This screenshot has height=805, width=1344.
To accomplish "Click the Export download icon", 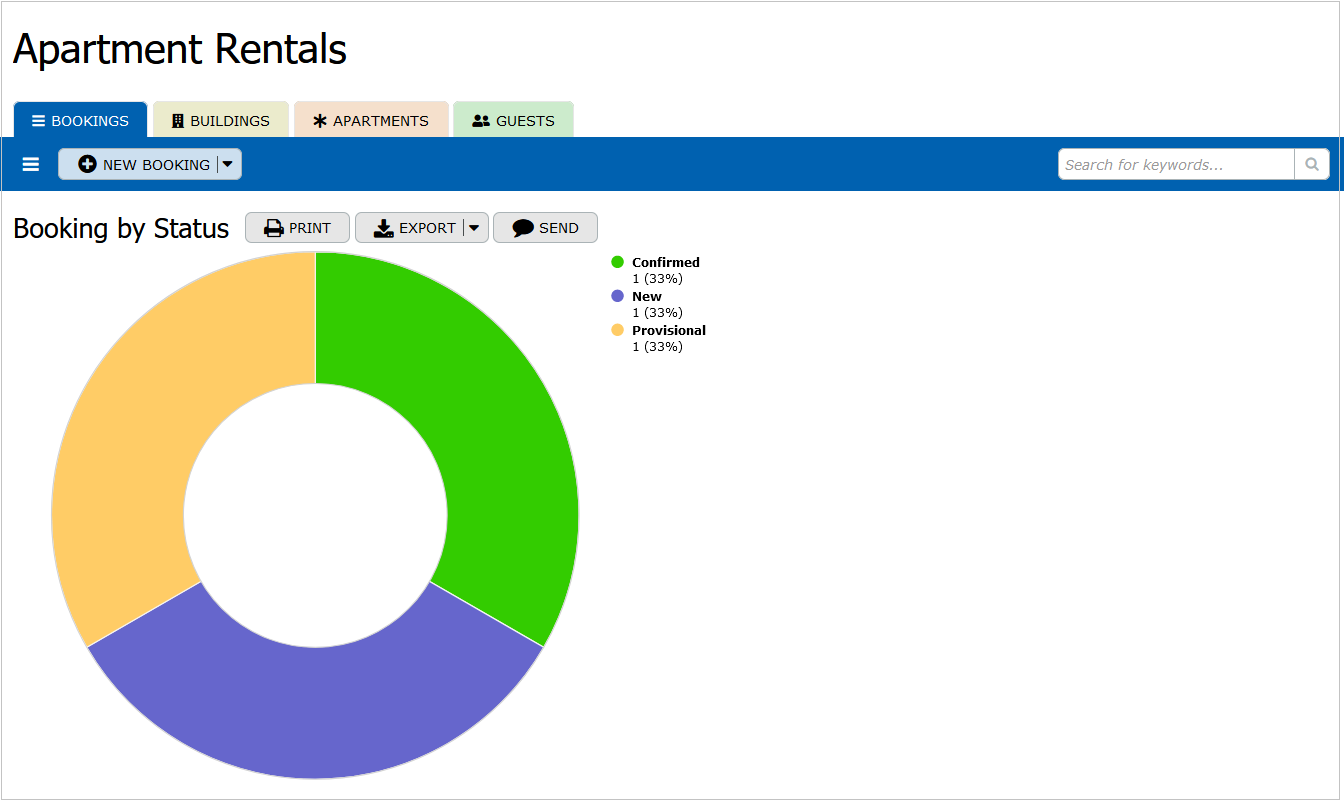I will pyautogui.click(x=384, y=228).
